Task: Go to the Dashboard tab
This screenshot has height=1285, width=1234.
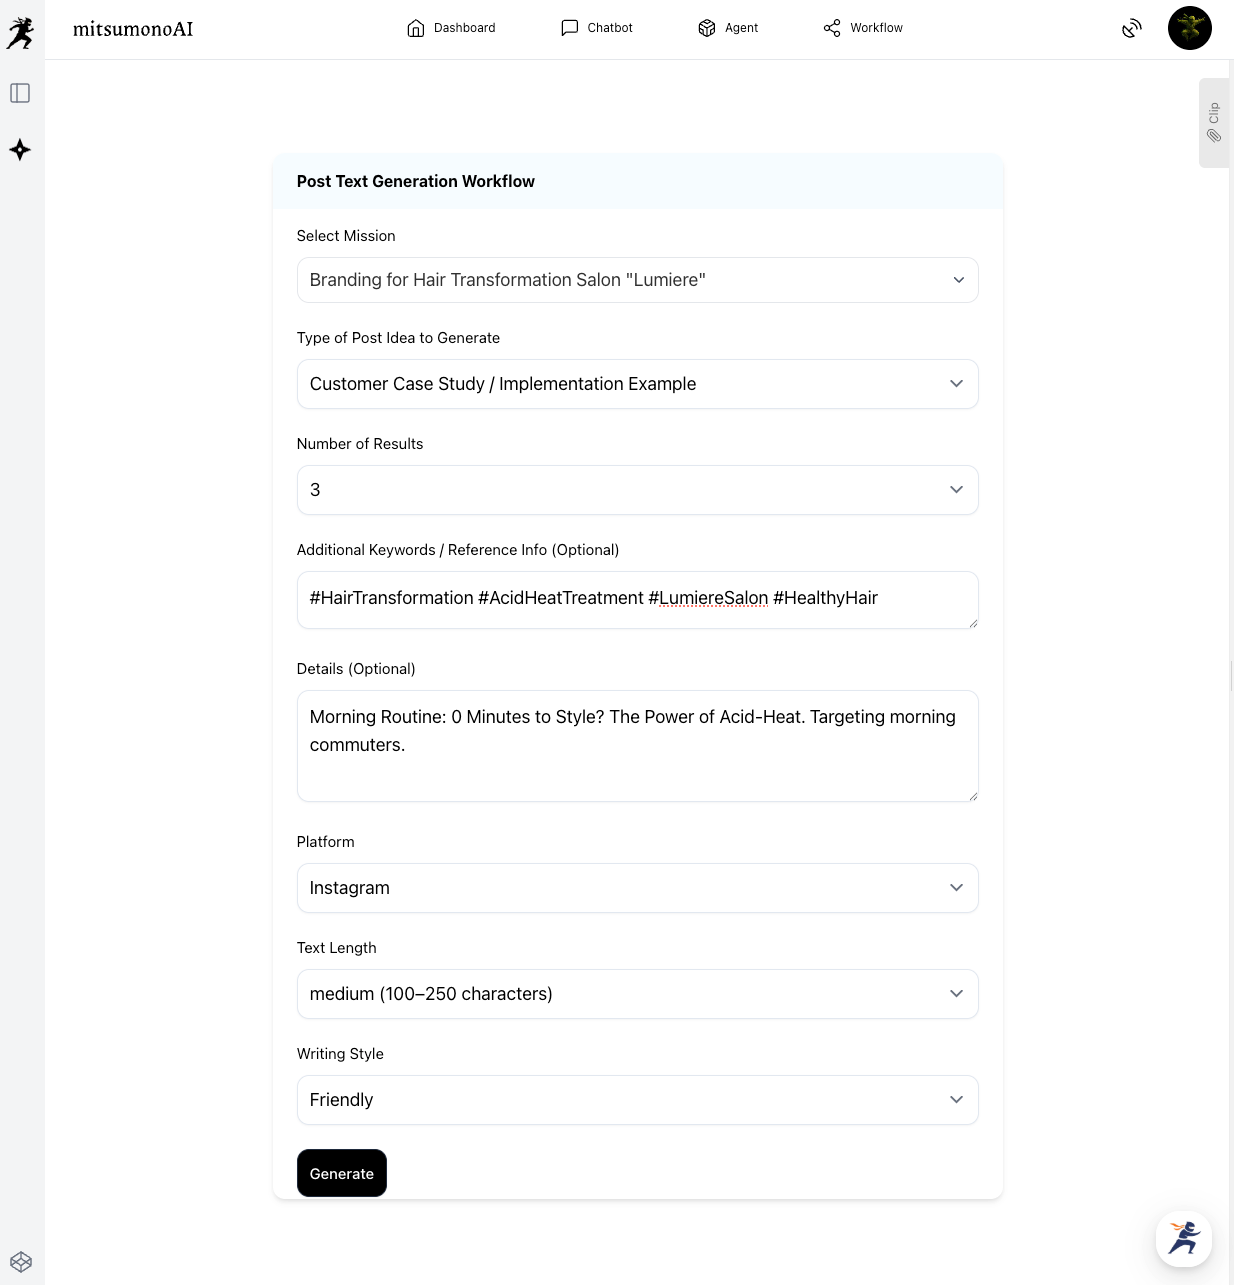Action: tap(451, 28)
